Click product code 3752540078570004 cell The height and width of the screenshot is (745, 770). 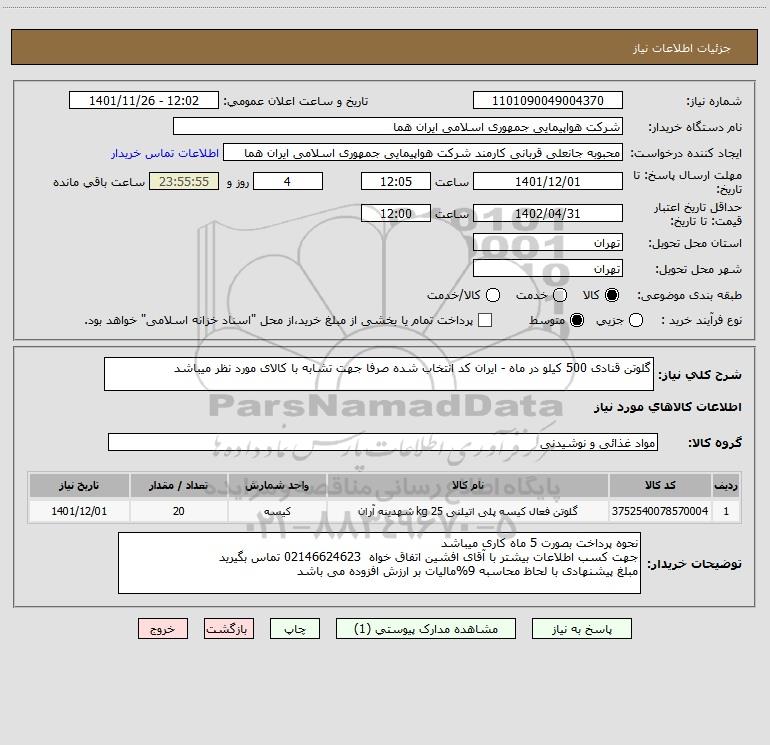pos(660,511)
